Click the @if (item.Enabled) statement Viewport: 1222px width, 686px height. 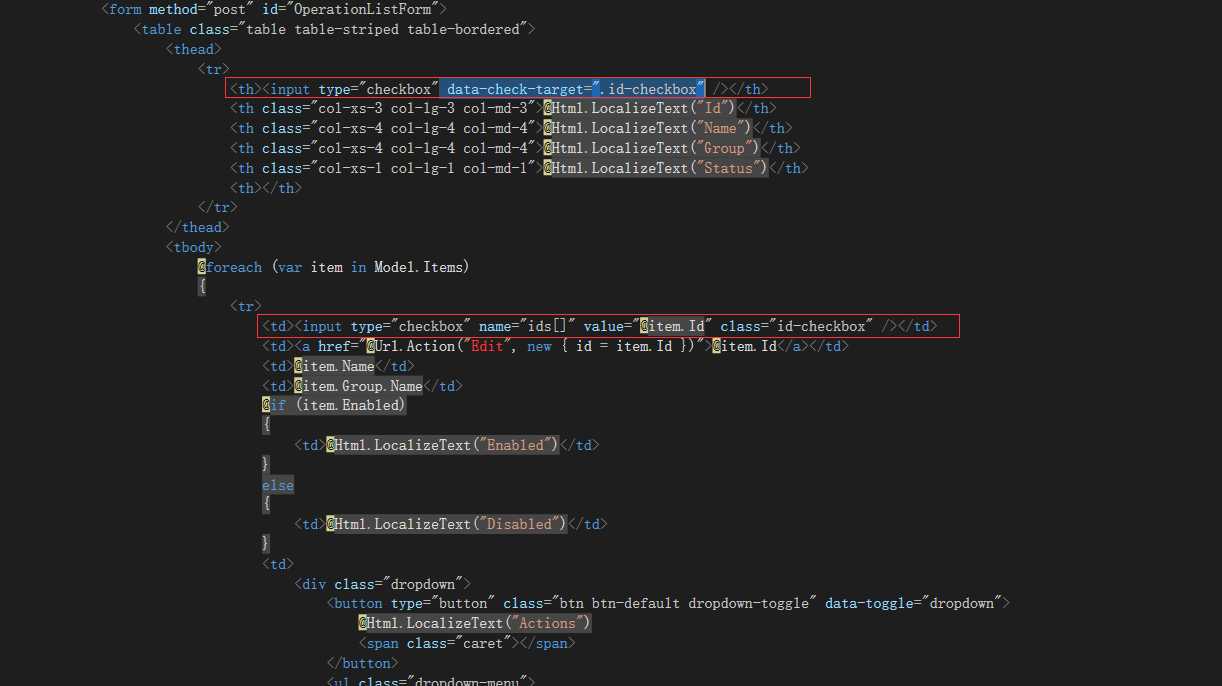pyautogui.click(x=334, y=405)
